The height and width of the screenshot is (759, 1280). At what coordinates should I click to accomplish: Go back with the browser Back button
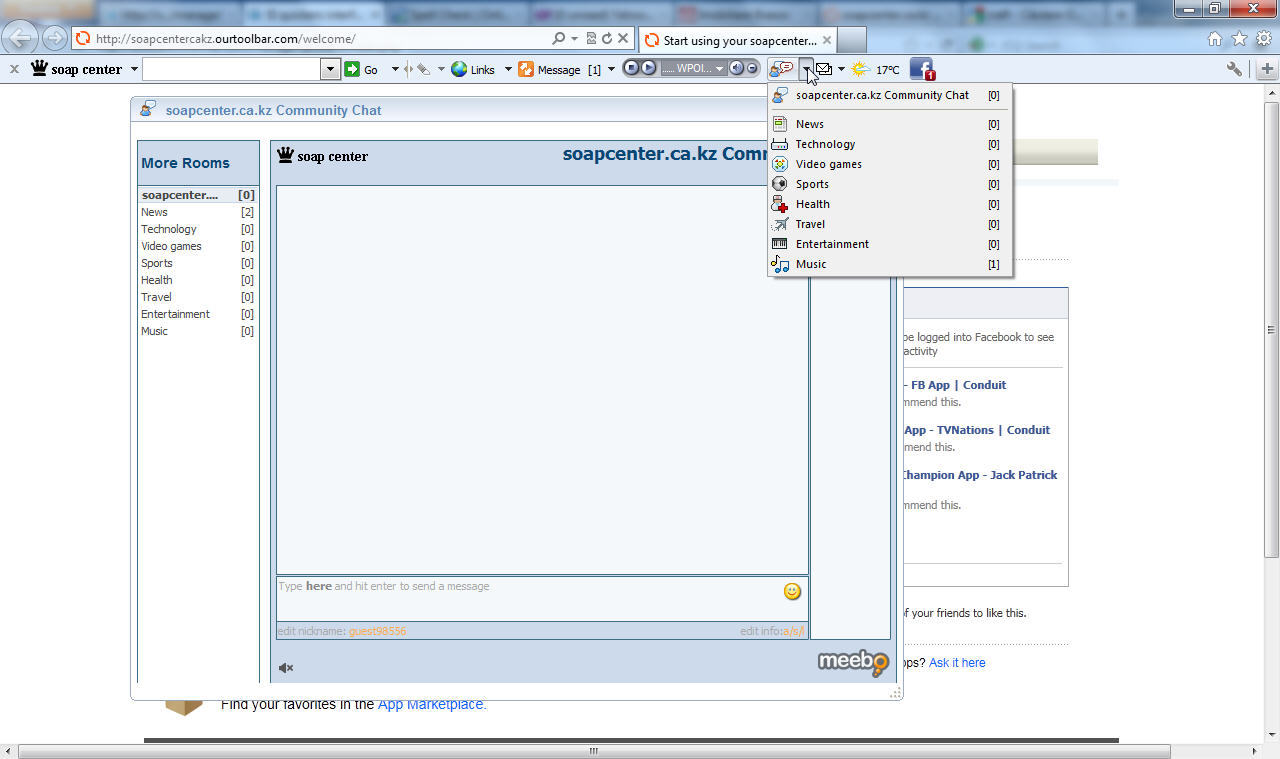click(x=20, y=39)
